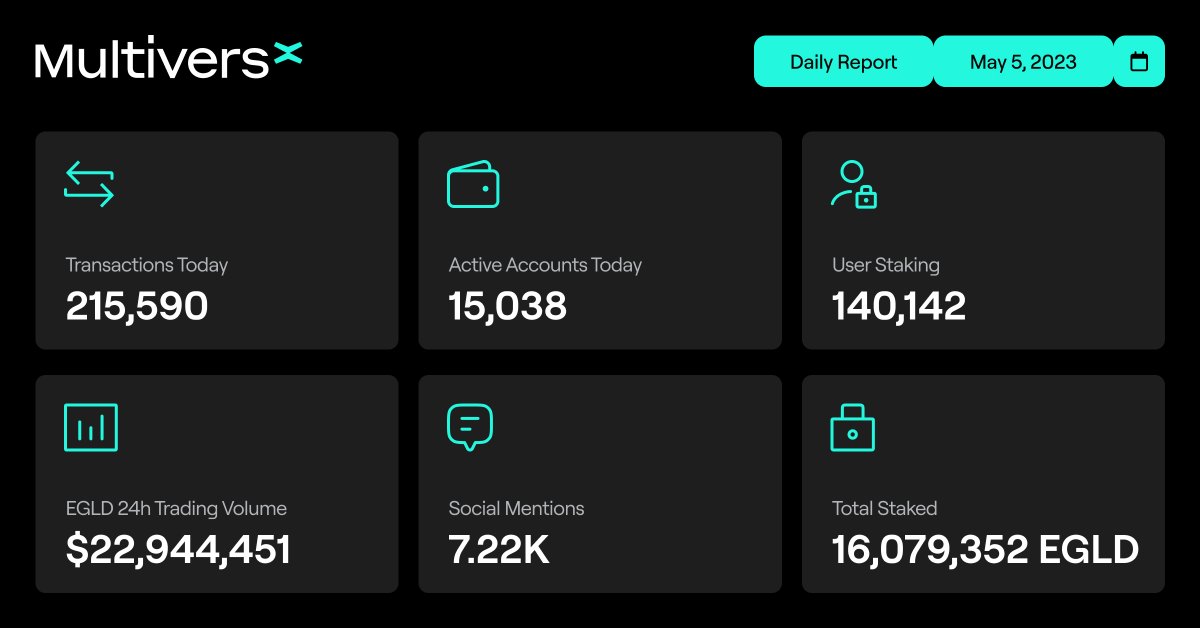Click the padlock icon for Total Staked

pyautogui.click(x=853, y=427)
